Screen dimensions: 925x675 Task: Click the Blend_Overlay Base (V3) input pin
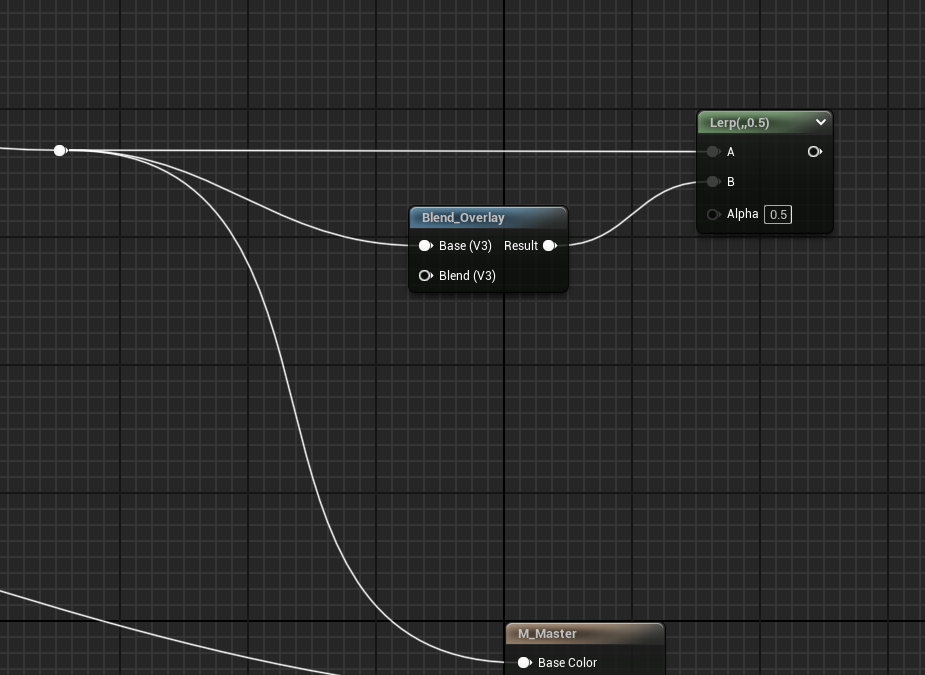tap(425, 245)
